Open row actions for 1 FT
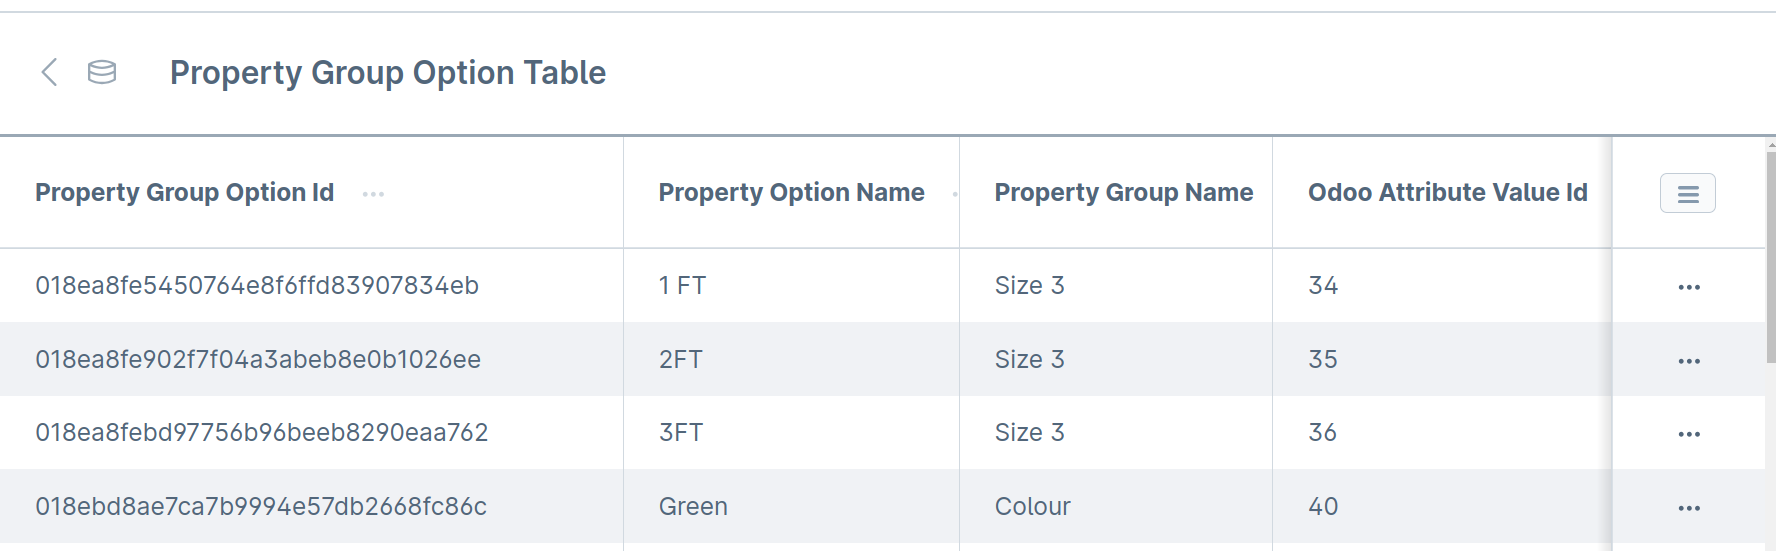The width and height of the screenshot is (1776, 551). (x=1689, y=287)
